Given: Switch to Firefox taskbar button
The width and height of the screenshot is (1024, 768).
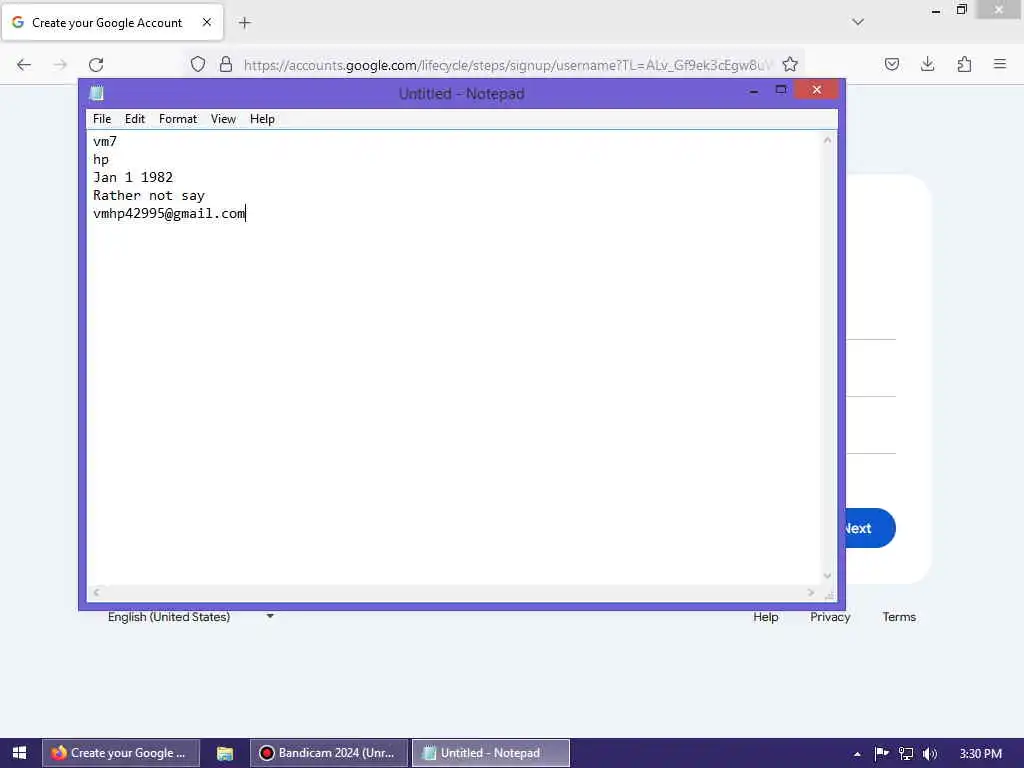Looking at the screenshot, I should point(121,753).
